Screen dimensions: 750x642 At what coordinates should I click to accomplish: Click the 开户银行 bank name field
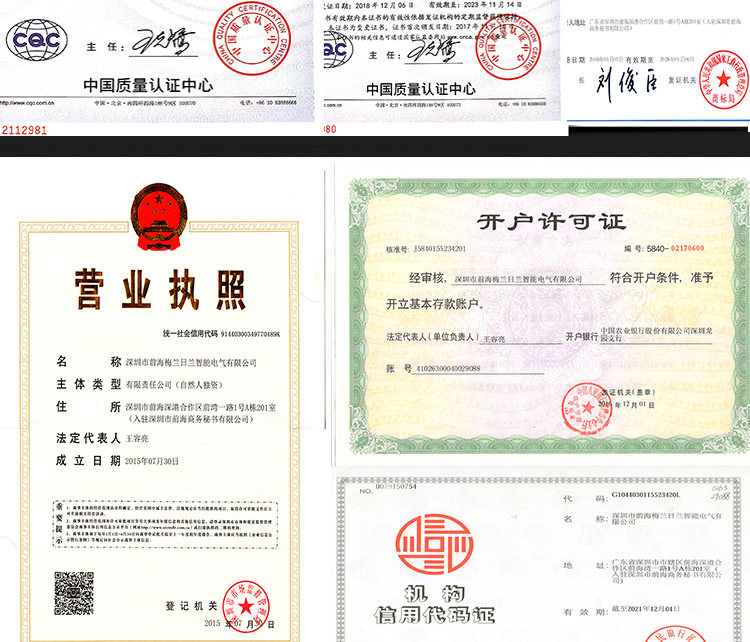click(x=656, y=334)
